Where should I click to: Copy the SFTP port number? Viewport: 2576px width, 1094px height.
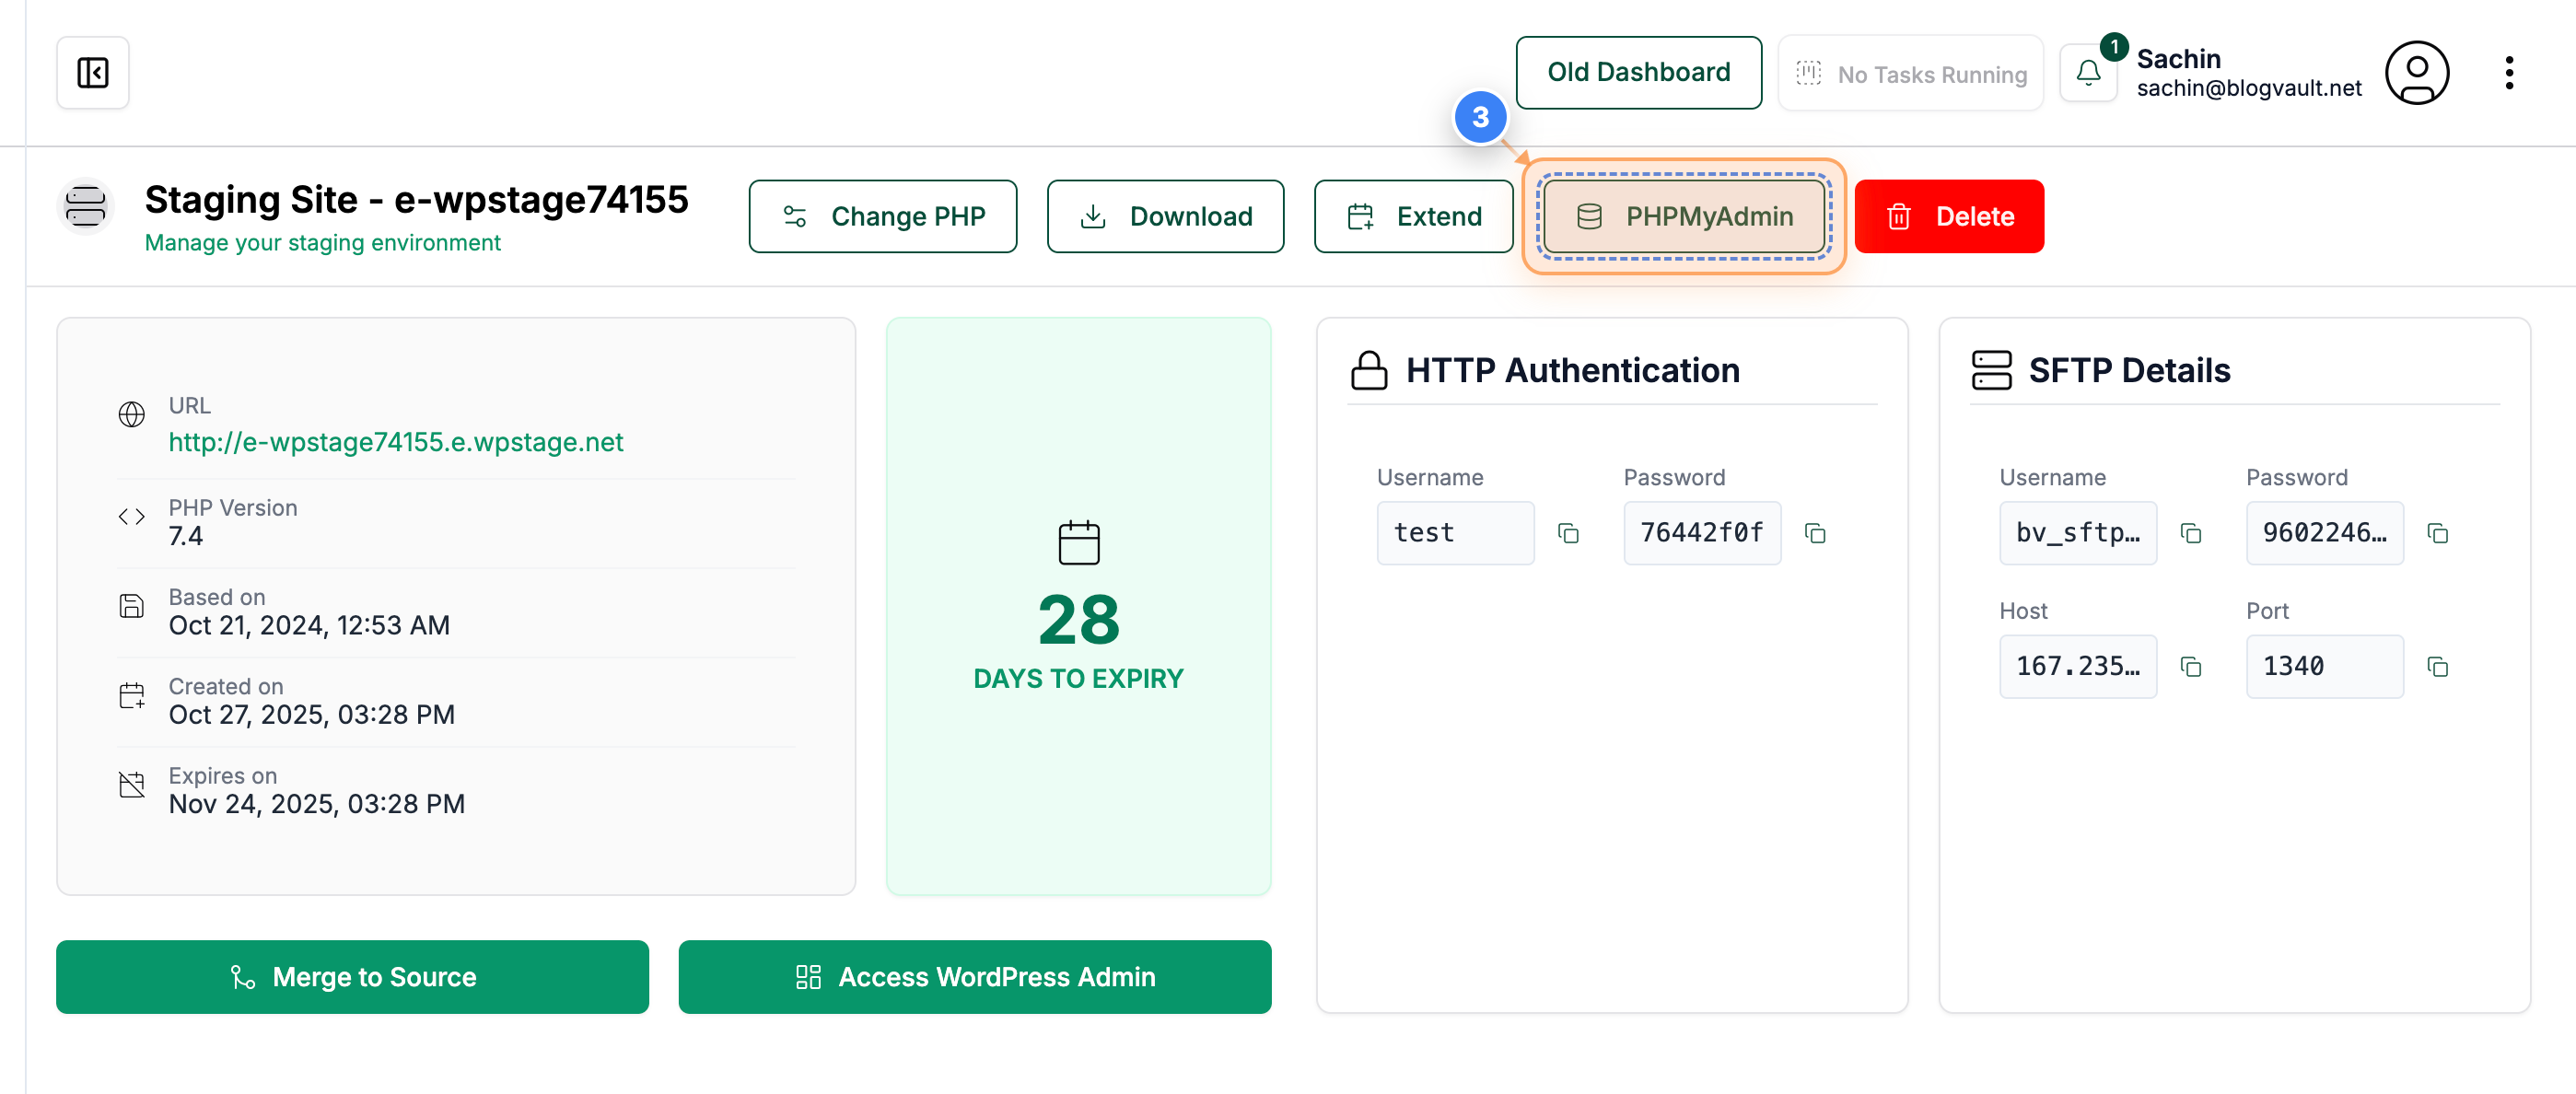point(2438,666)
